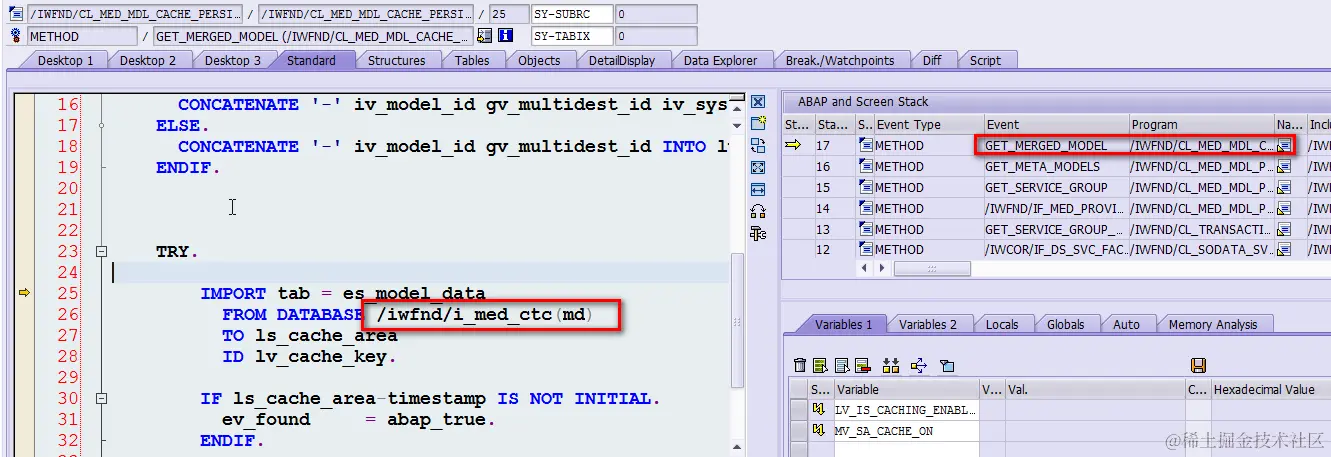Click the navigate icon for GET_META_MODELS row
Image resolution: width=1331 pixels, height=457 pixels.
(x=1284, y=167)
